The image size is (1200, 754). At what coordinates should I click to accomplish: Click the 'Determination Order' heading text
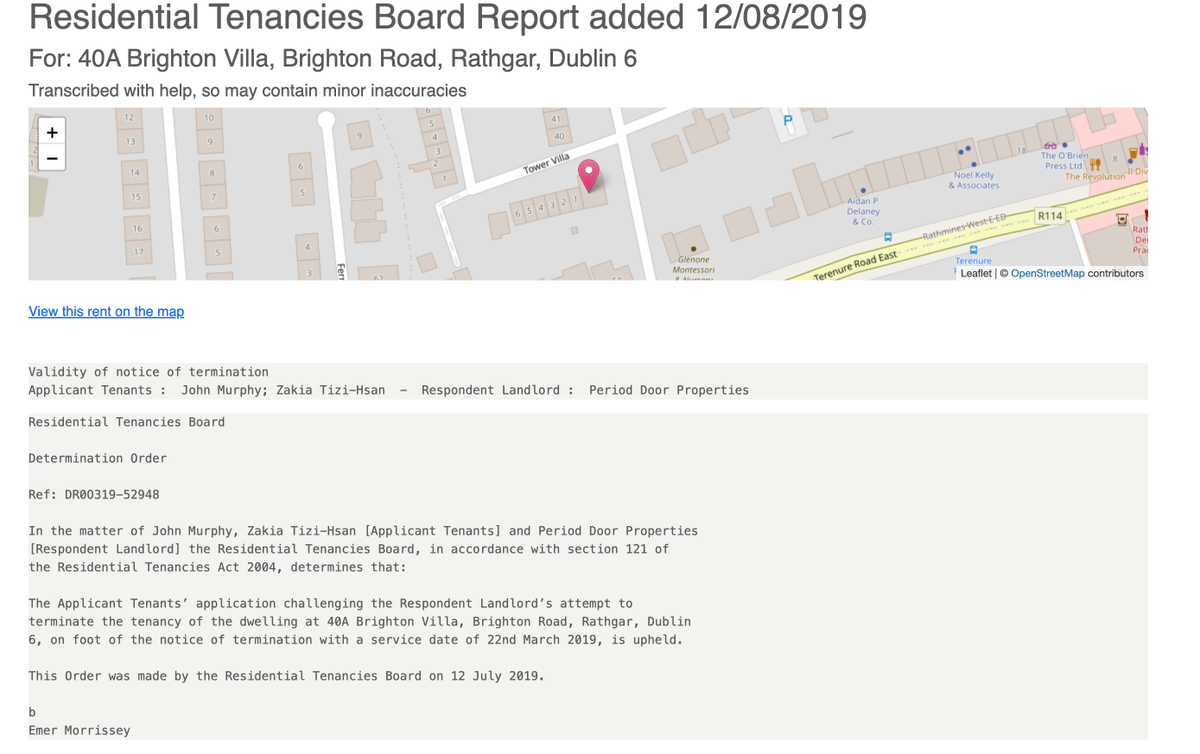[x=98, y=458]
